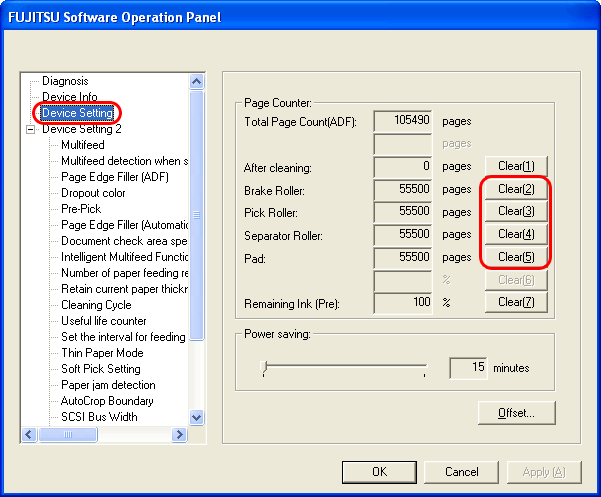Open Page Edge Filler (ADF)
The width and height of the screenshot is (601, 497).
[x=115, y=177]
